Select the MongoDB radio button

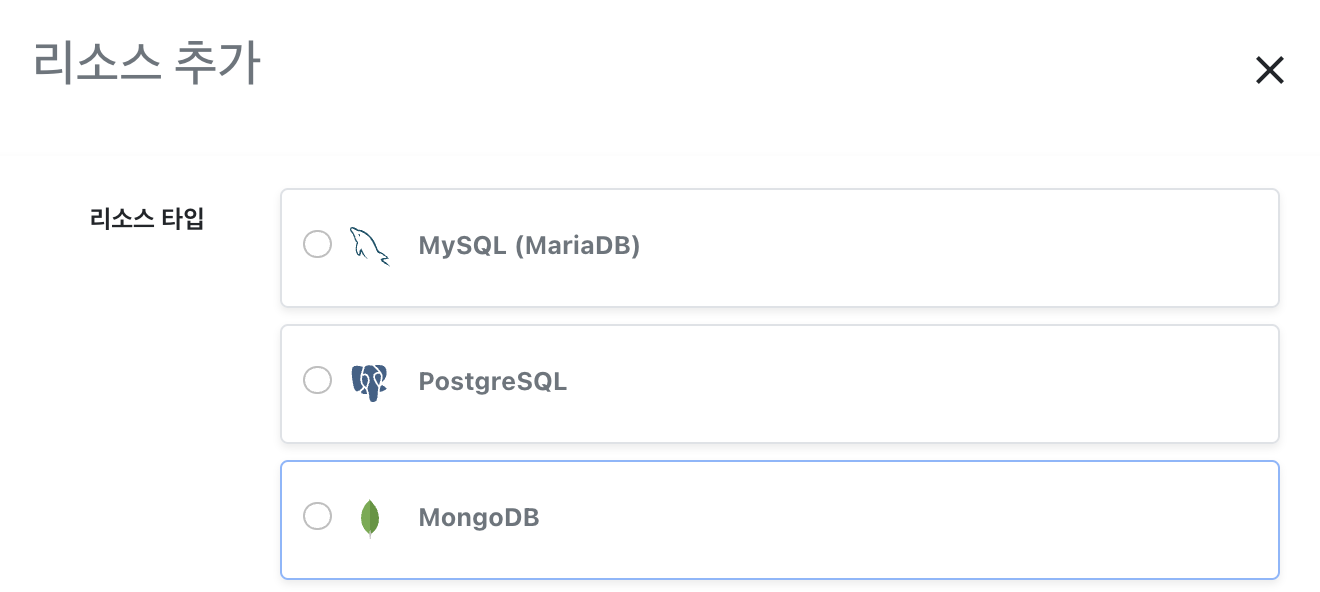(x=317, y=517)
